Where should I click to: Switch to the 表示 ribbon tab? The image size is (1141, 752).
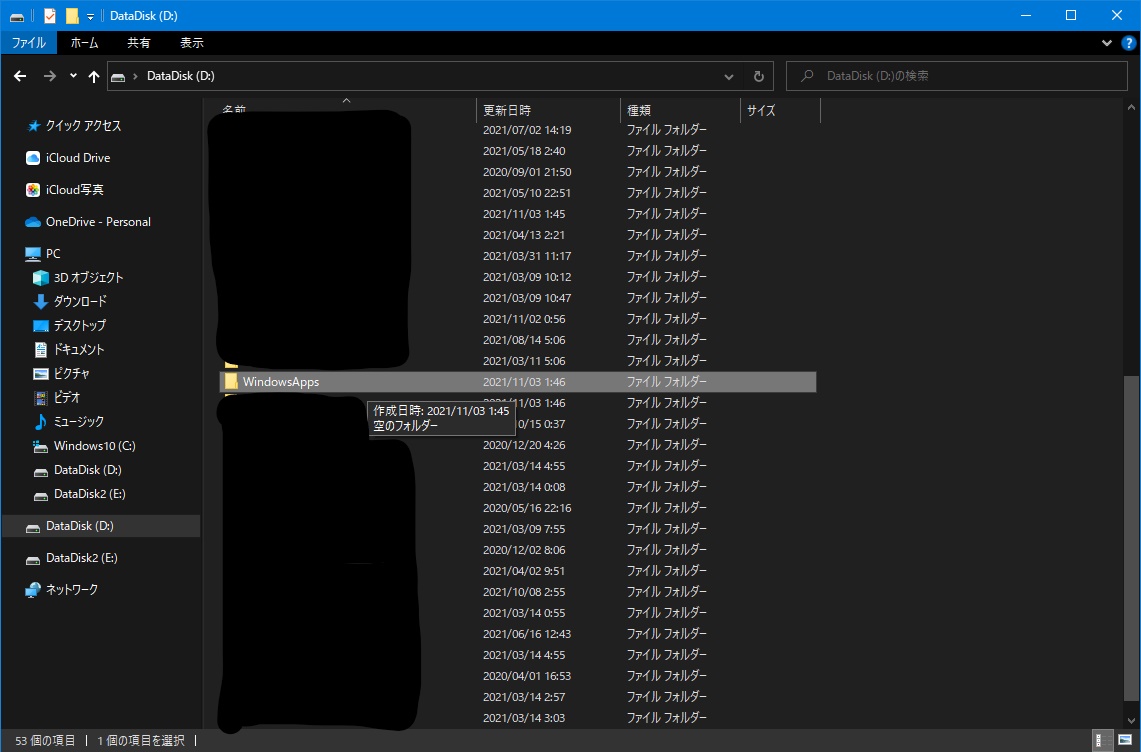tap(191, 43)
